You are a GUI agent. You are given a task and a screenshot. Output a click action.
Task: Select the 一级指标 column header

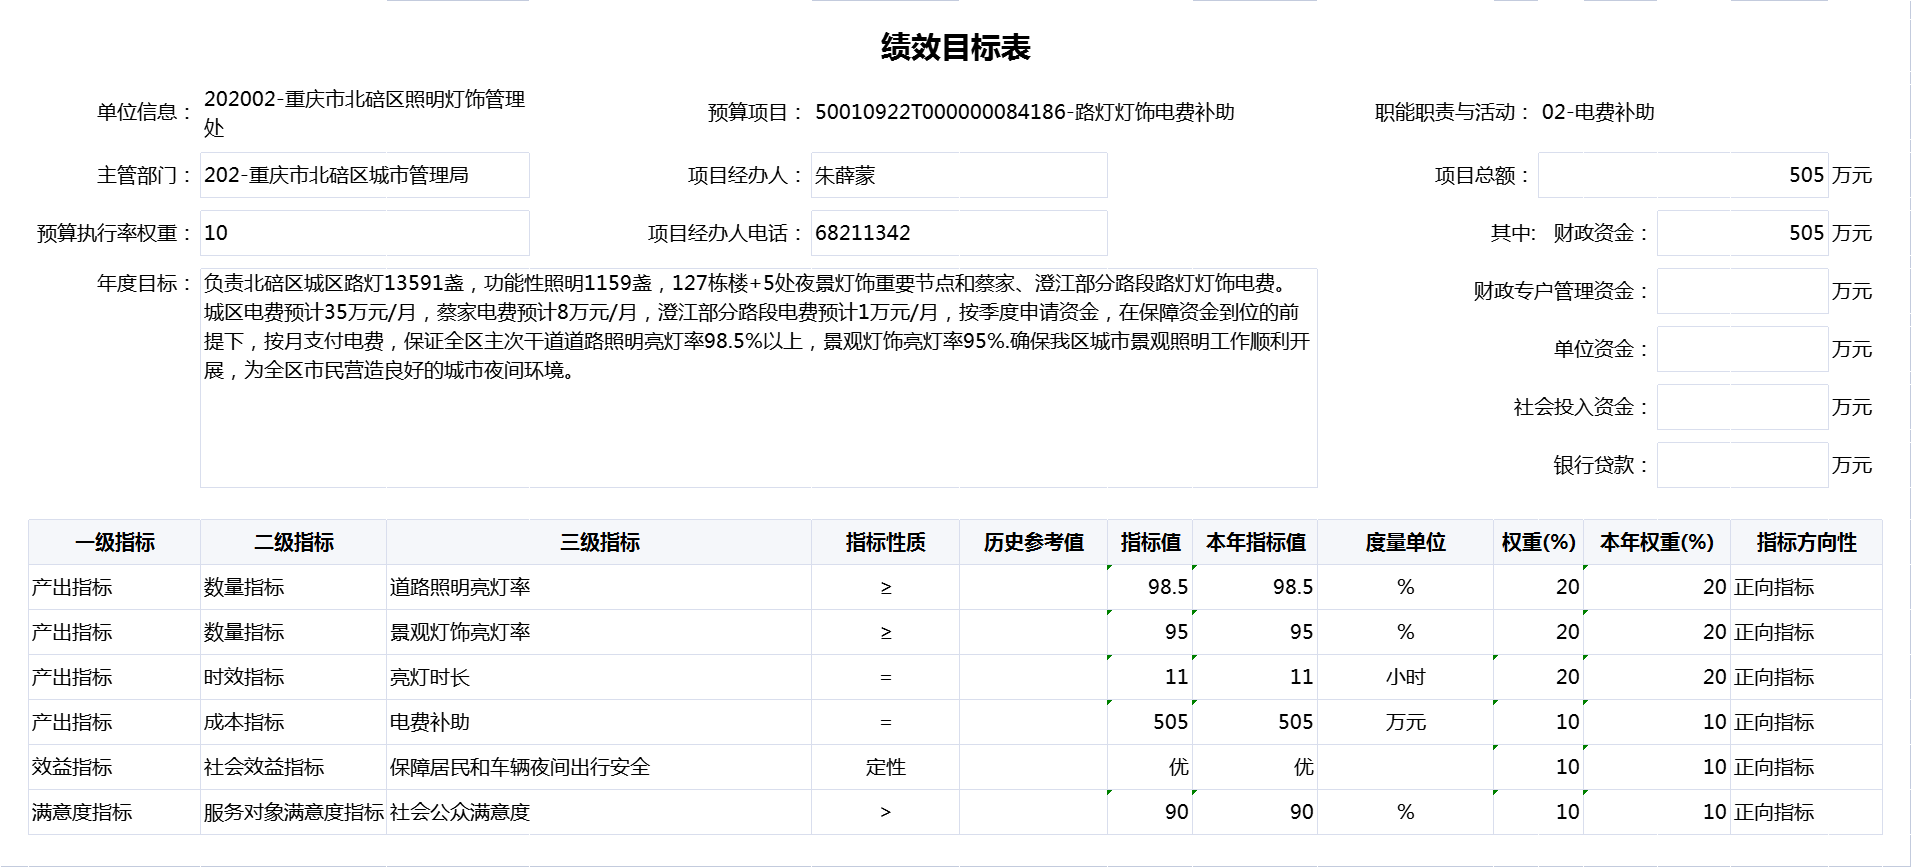[x=114, y=542]
